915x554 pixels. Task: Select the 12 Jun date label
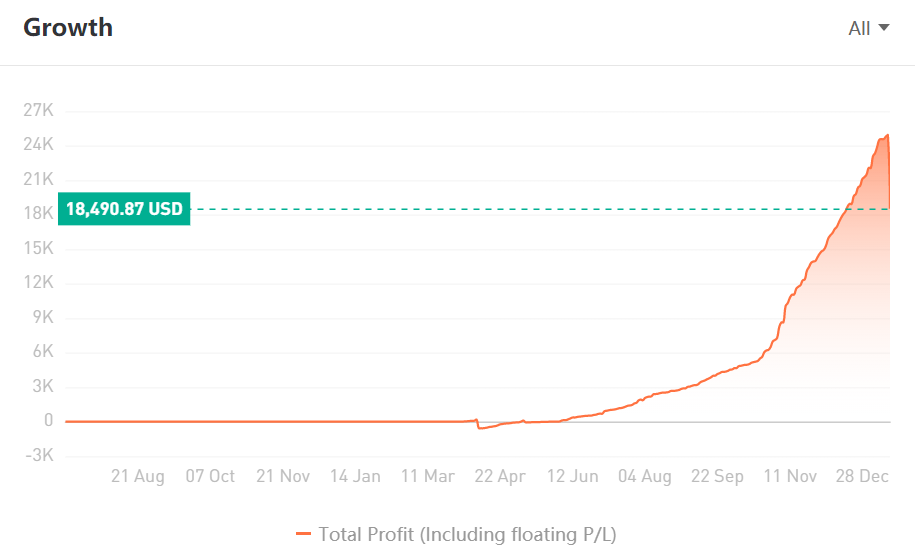[x=572, y=476]
